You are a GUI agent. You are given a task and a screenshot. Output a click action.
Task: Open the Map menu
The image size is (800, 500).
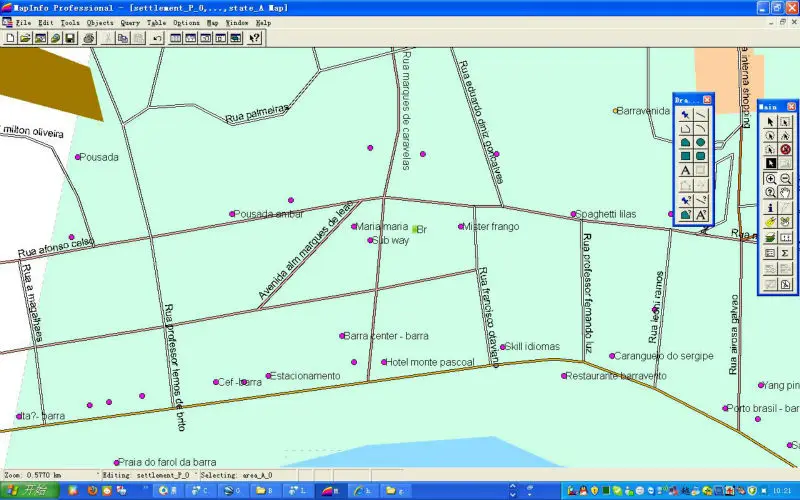(x=212, y=21)
